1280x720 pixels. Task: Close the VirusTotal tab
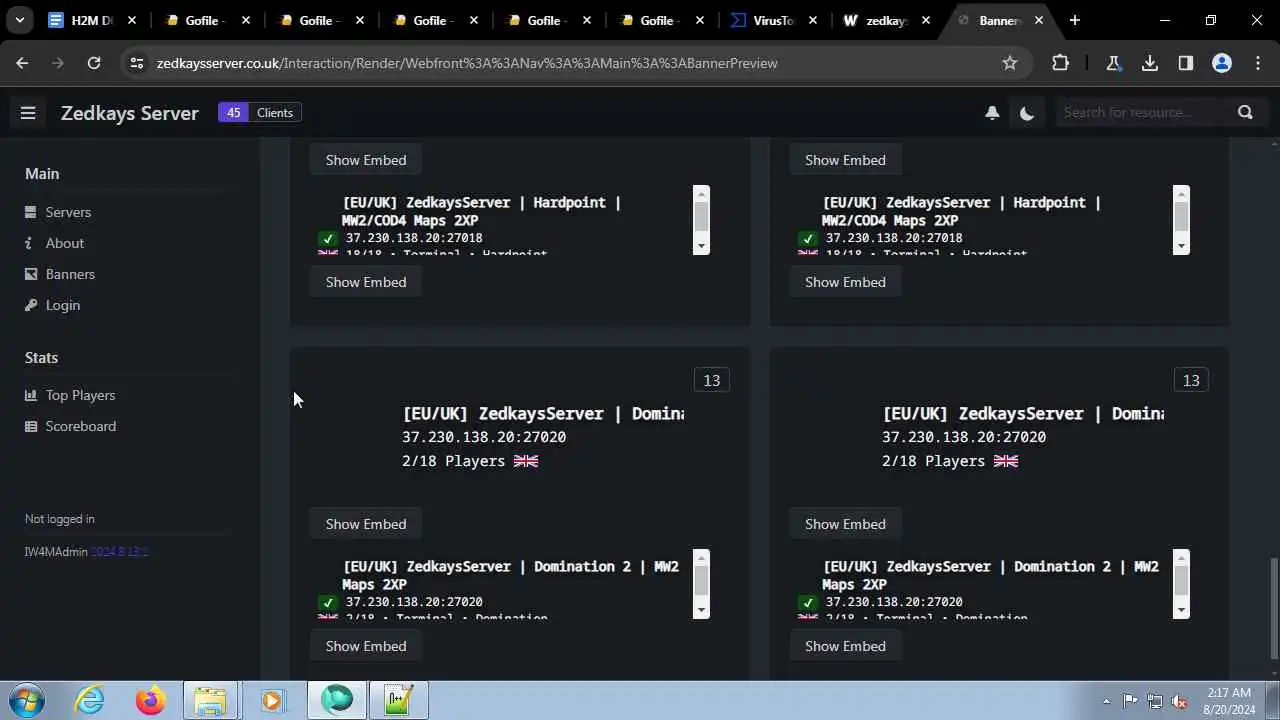coord(814,20)
